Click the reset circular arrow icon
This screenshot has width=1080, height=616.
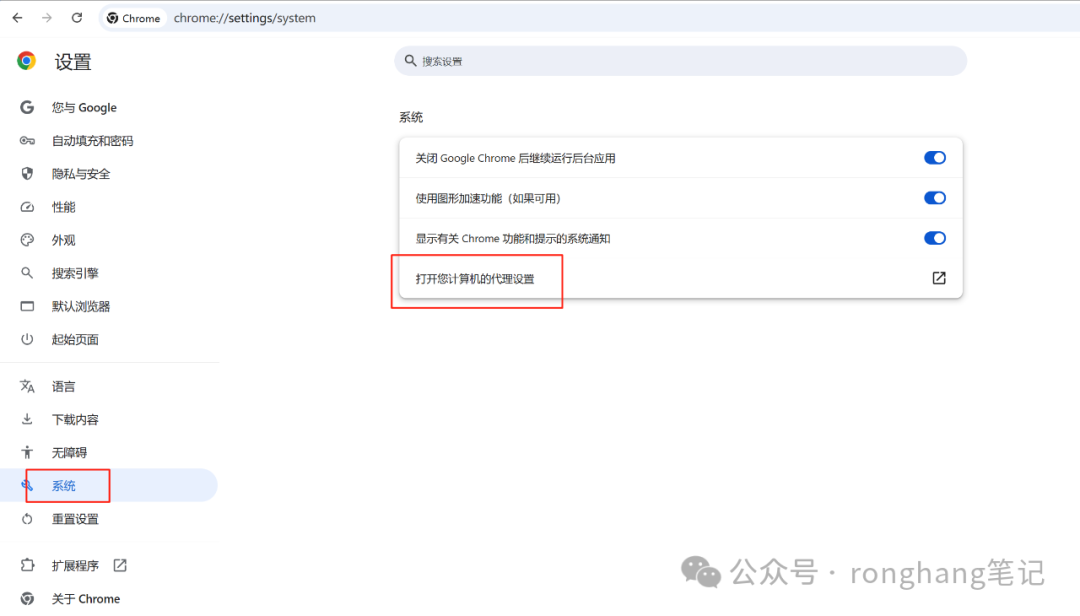(27, 519)
